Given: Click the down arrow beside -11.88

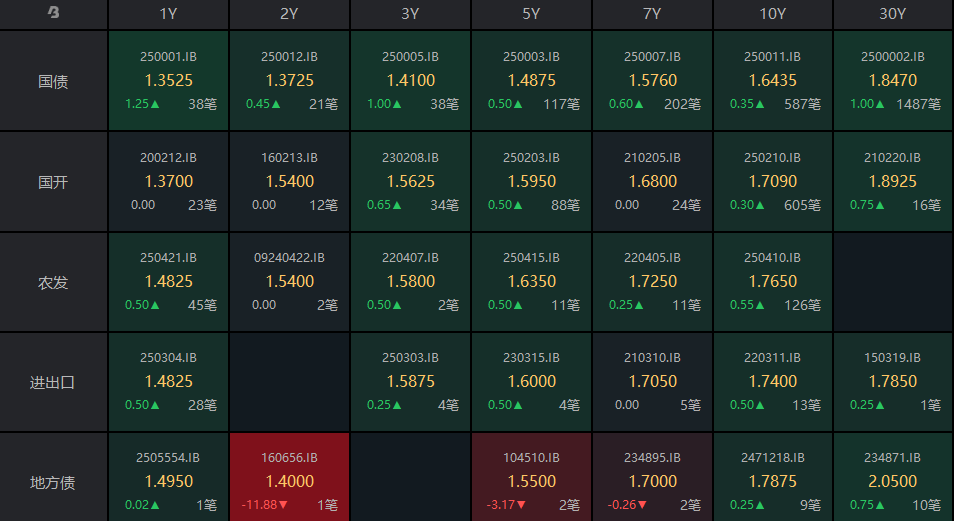Looking at the screenshot, I should point(283,505).
